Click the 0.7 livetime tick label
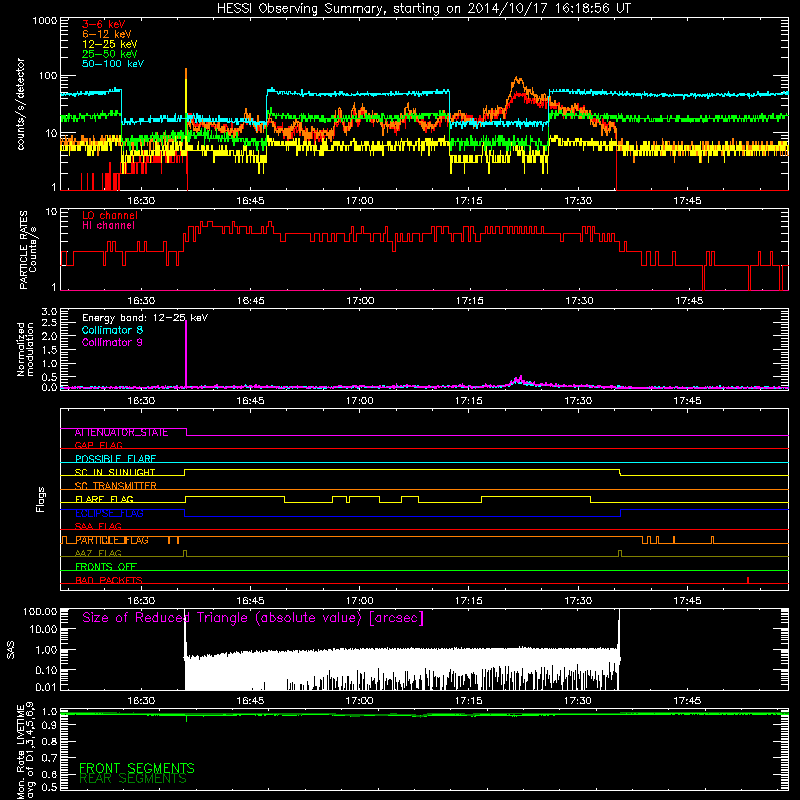The image size is (800, 800). tap(50, 758)
